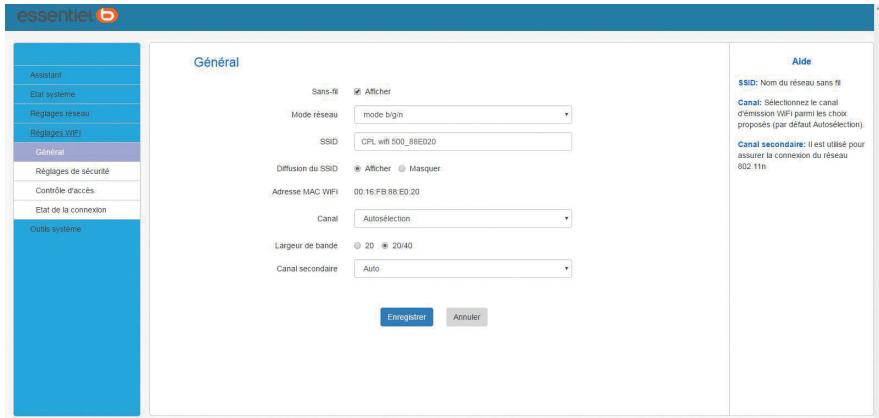This screenshot has width=879, height=418.
Task: Click in the SSID text field
Action: pos(462,141)
